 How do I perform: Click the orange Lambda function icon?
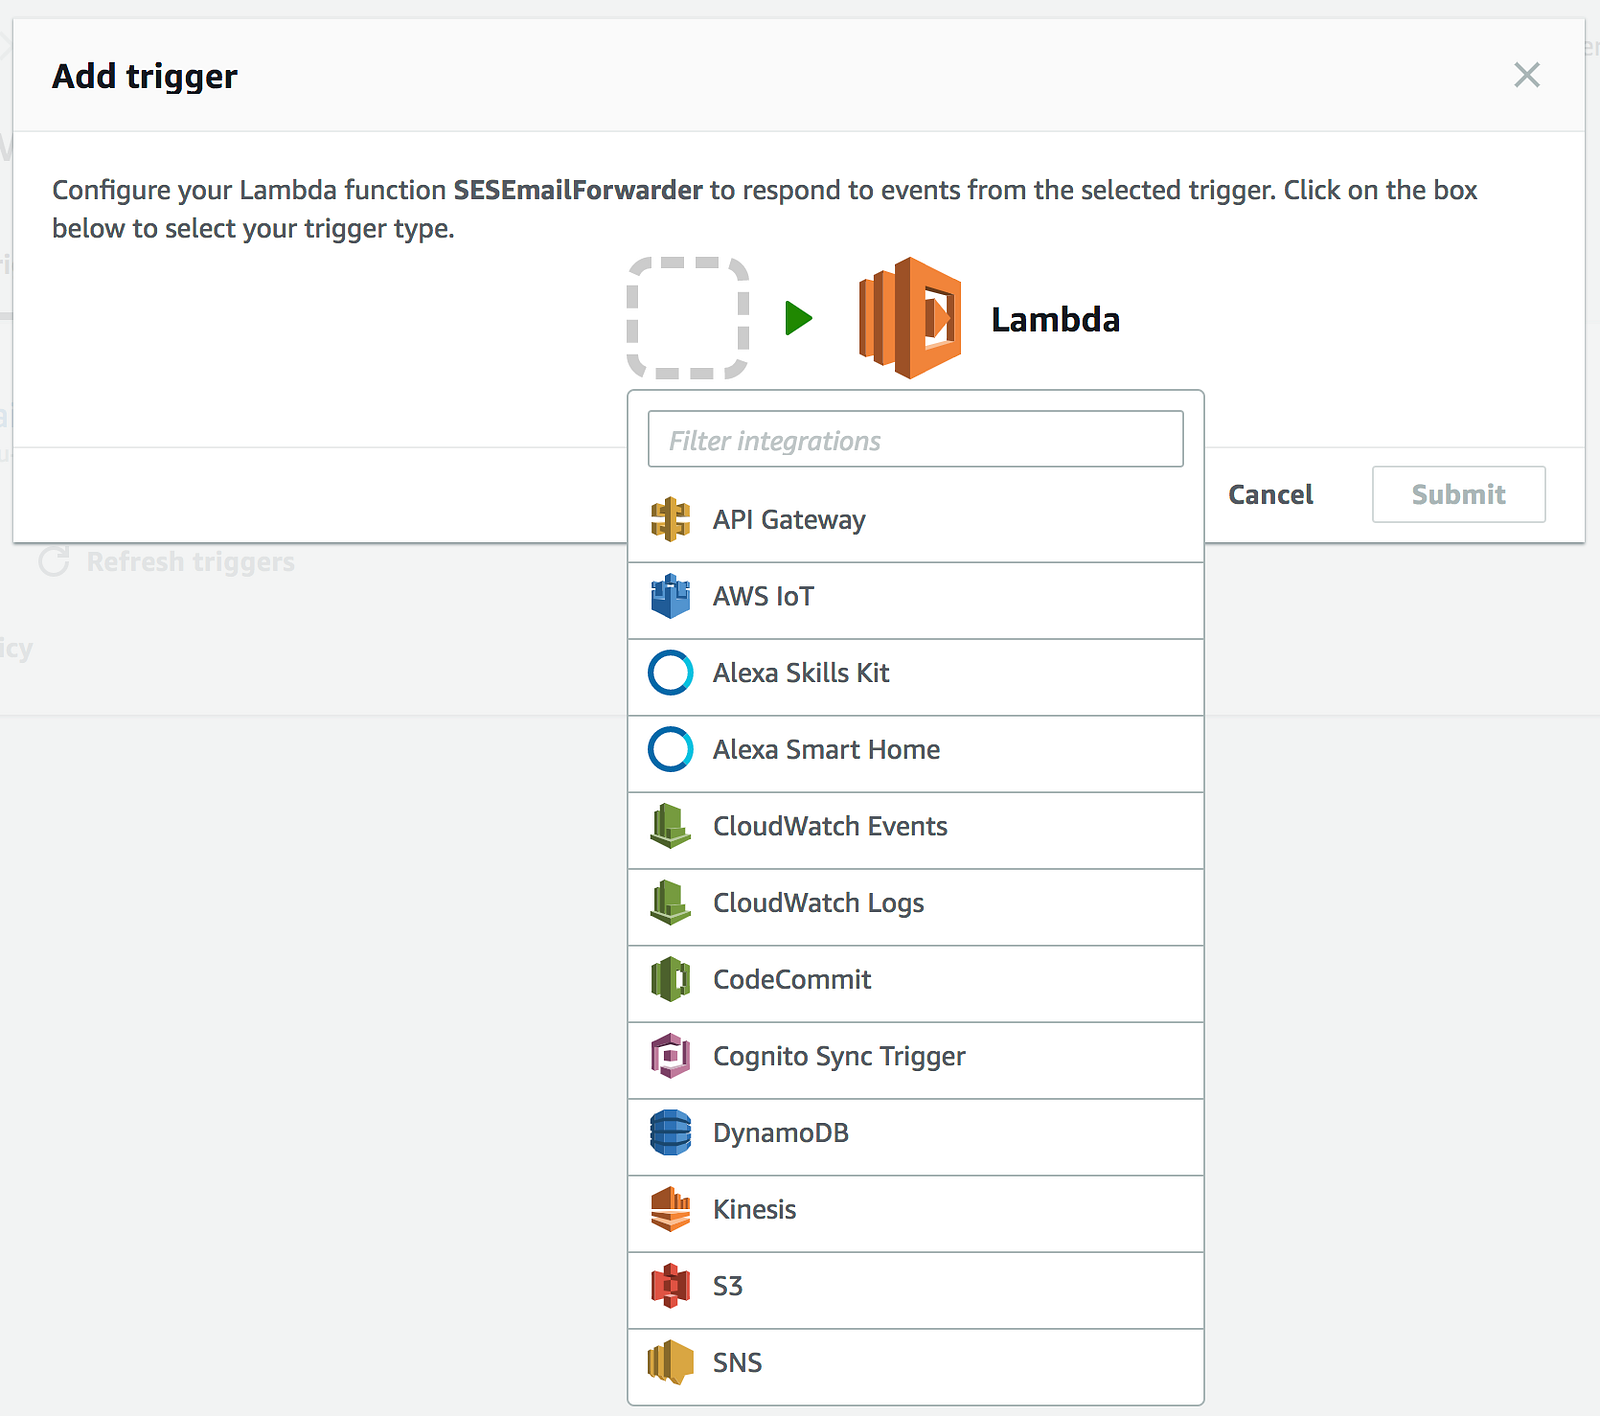[910, 318]
